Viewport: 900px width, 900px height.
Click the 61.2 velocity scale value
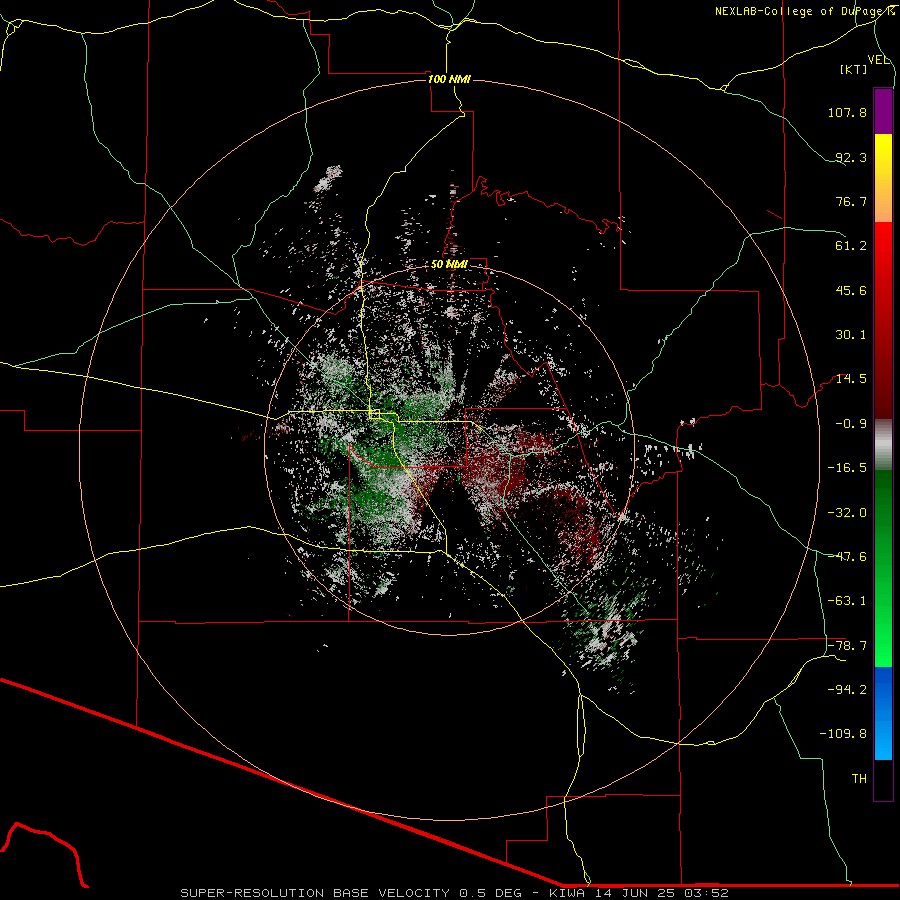coord(851,246)
